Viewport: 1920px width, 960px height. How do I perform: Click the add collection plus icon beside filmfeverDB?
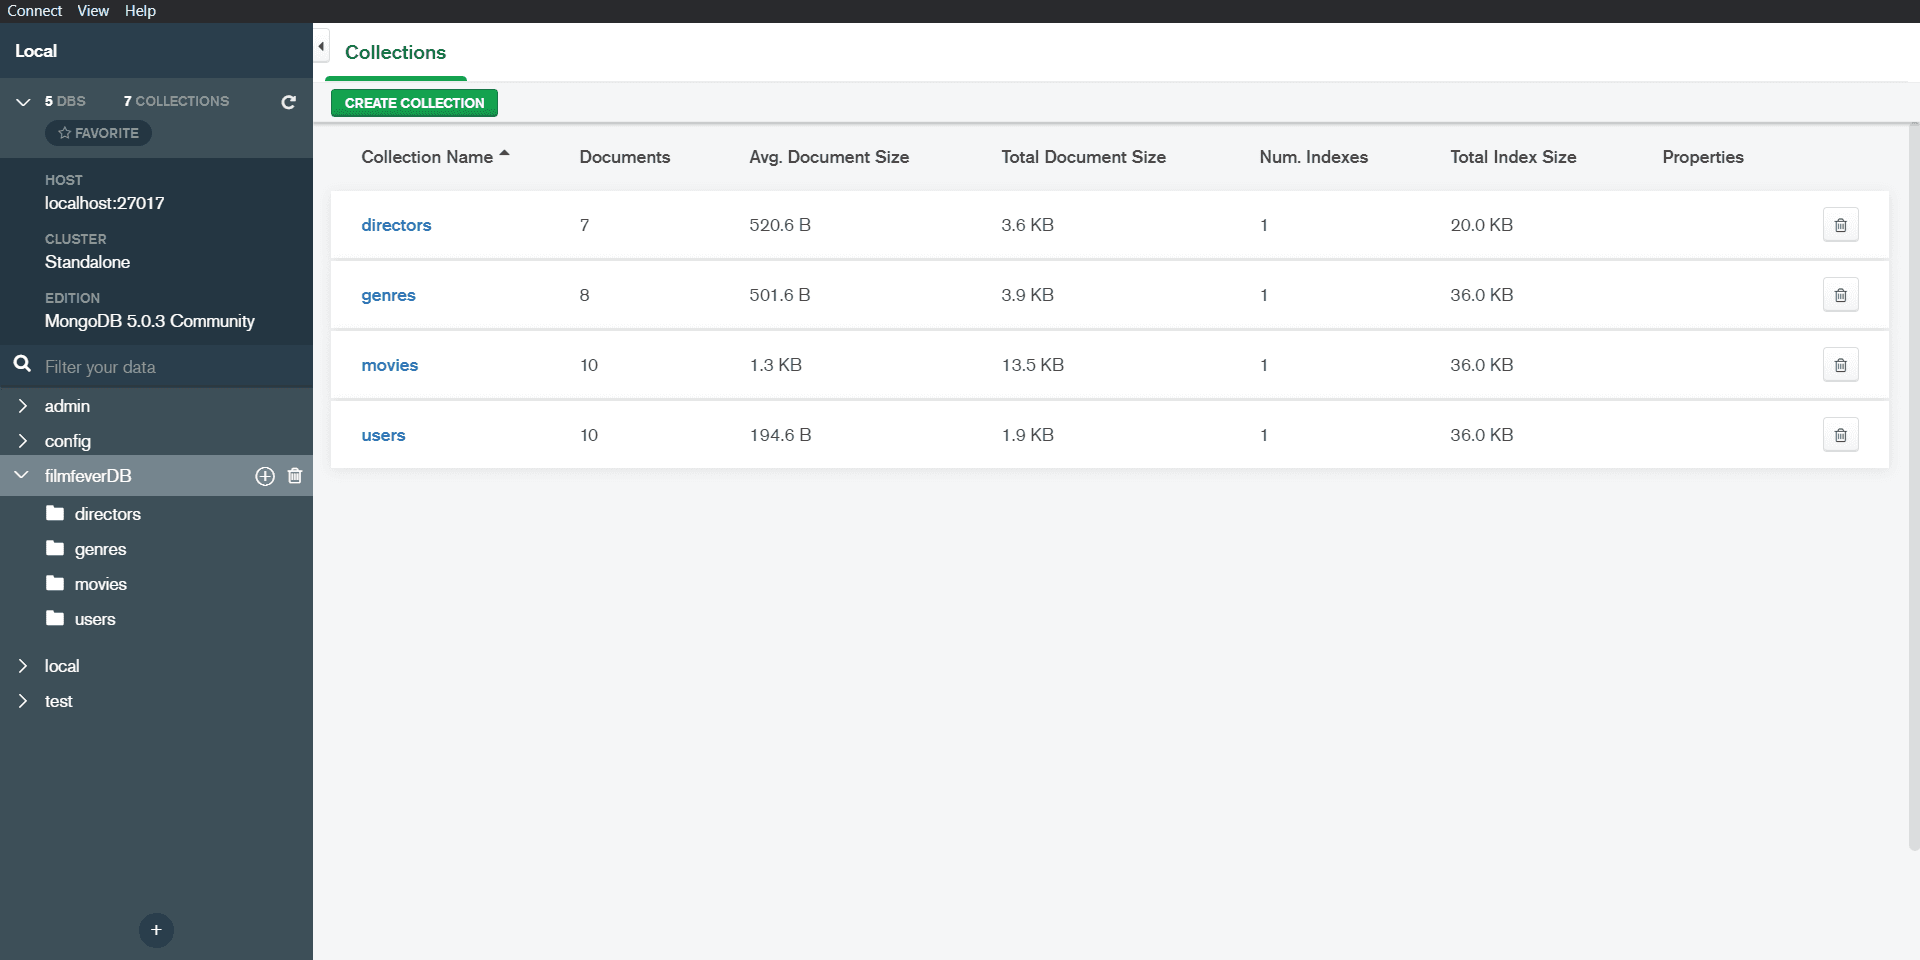click(x=265, y=476)
